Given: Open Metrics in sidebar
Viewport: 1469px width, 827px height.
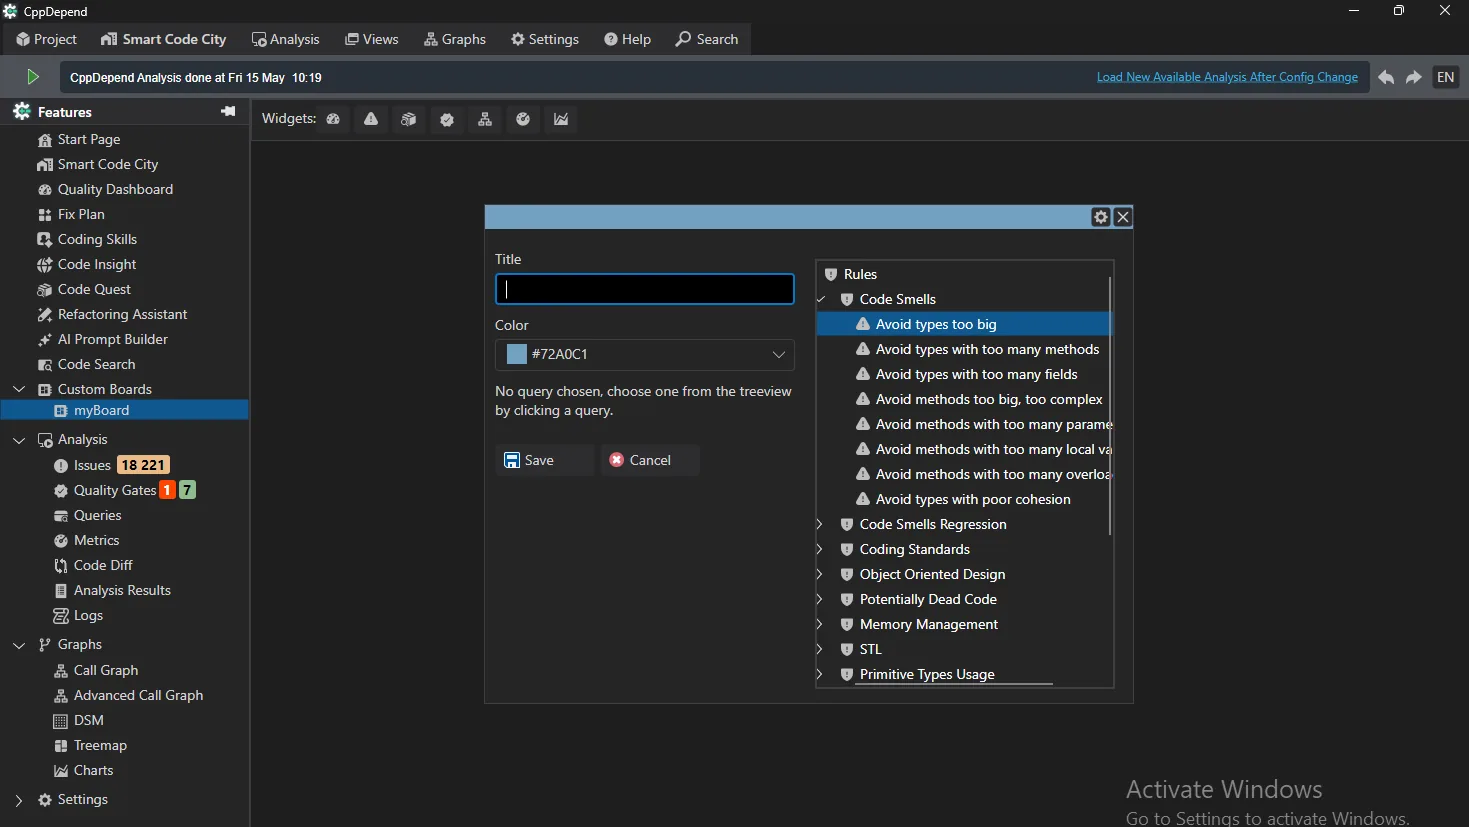Looking at the screenshot, I should click(96, 540).
